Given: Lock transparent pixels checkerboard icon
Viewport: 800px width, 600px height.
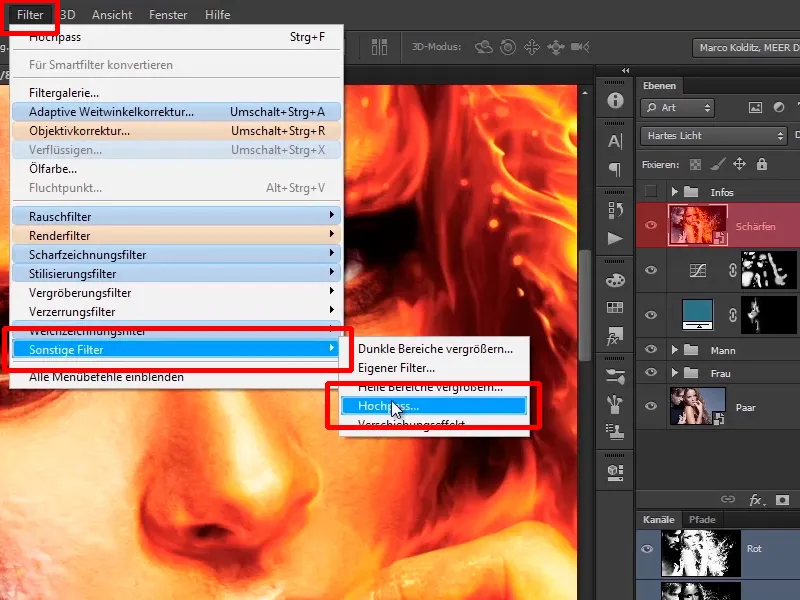Looking at the screenshot, I should (695, 165).
